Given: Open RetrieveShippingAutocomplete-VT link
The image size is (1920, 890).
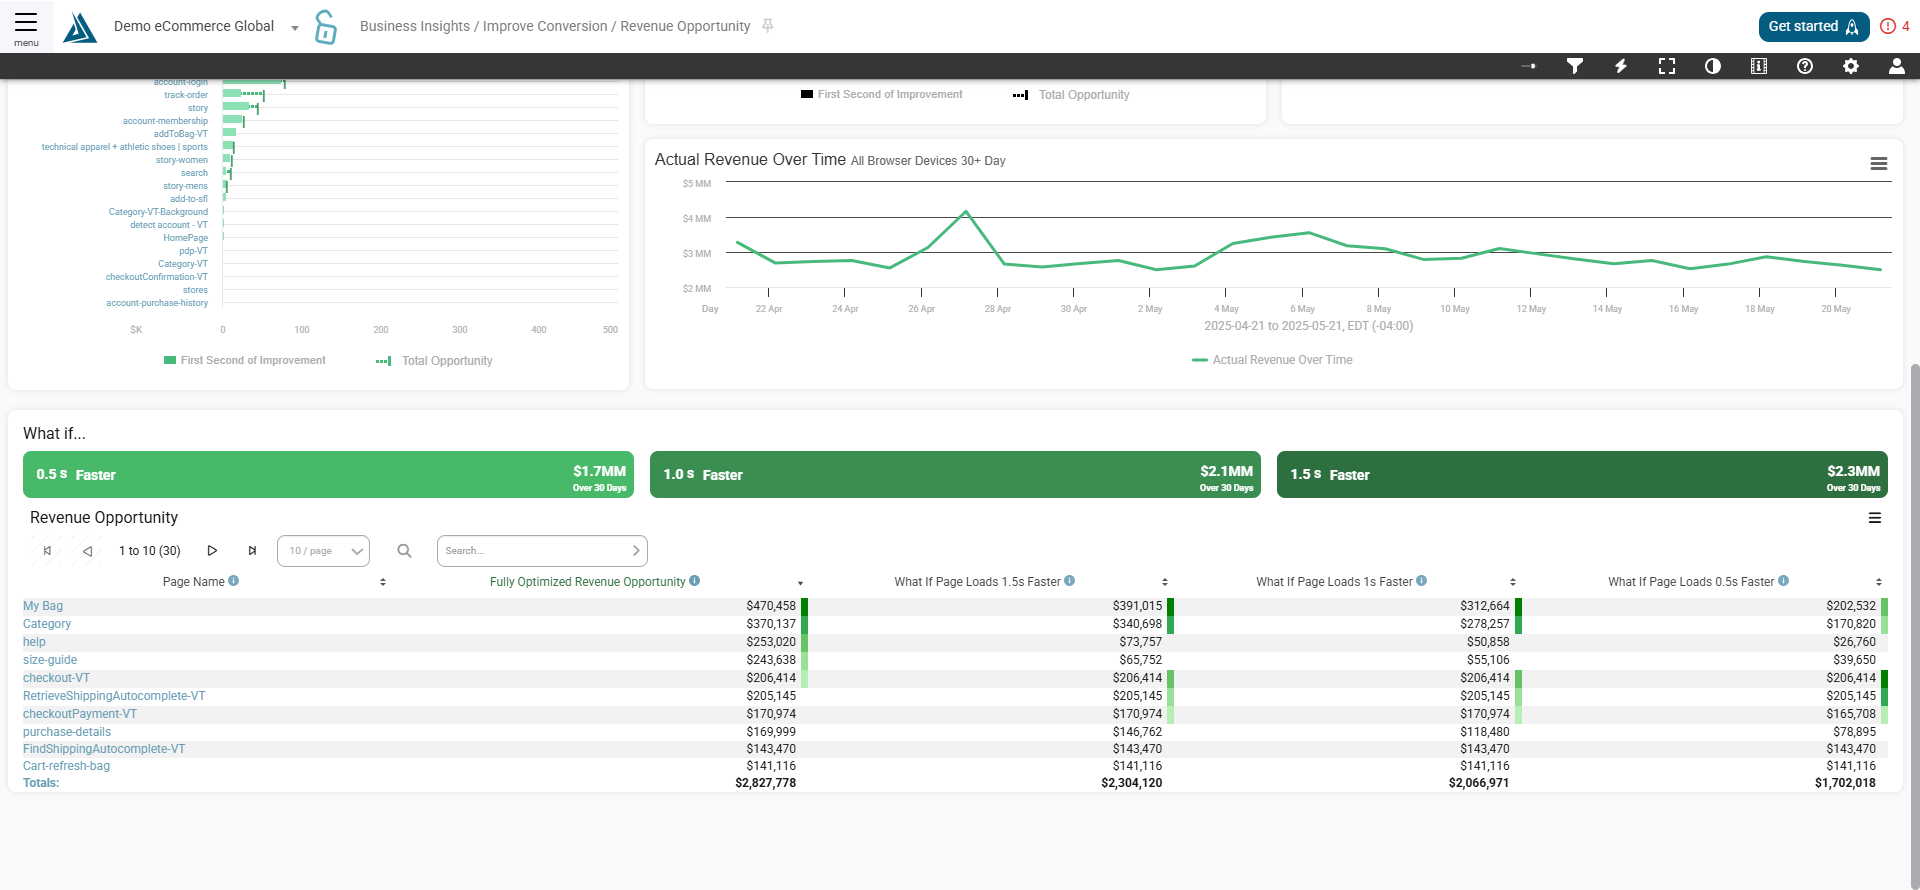Looking at the screenshot, I should click(114, 696).
